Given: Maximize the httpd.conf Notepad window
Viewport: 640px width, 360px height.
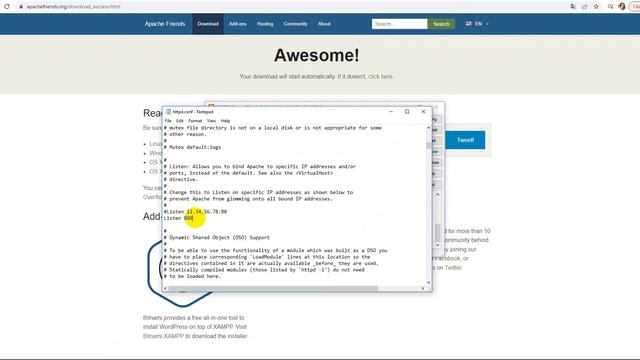Looking at the screenshot, I should pos(407,111).
